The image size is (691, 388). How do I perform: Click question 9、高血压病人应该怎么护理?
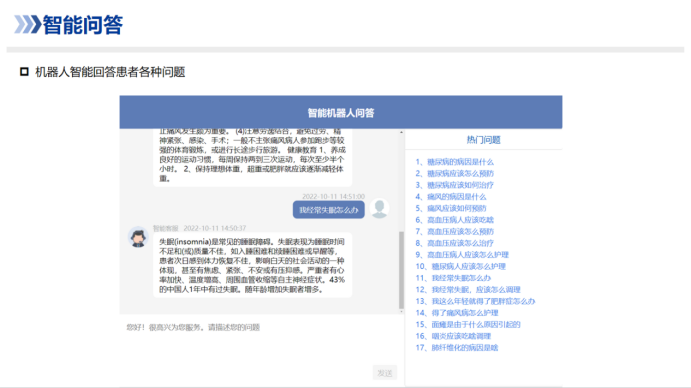[x=462, y=254]
